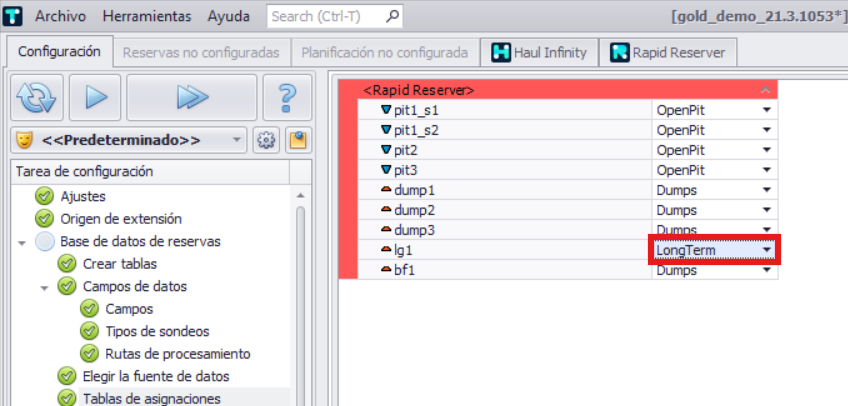Open the Herramientas menu
This screenshot has width=848, height=406.
(x=147, y=17)
